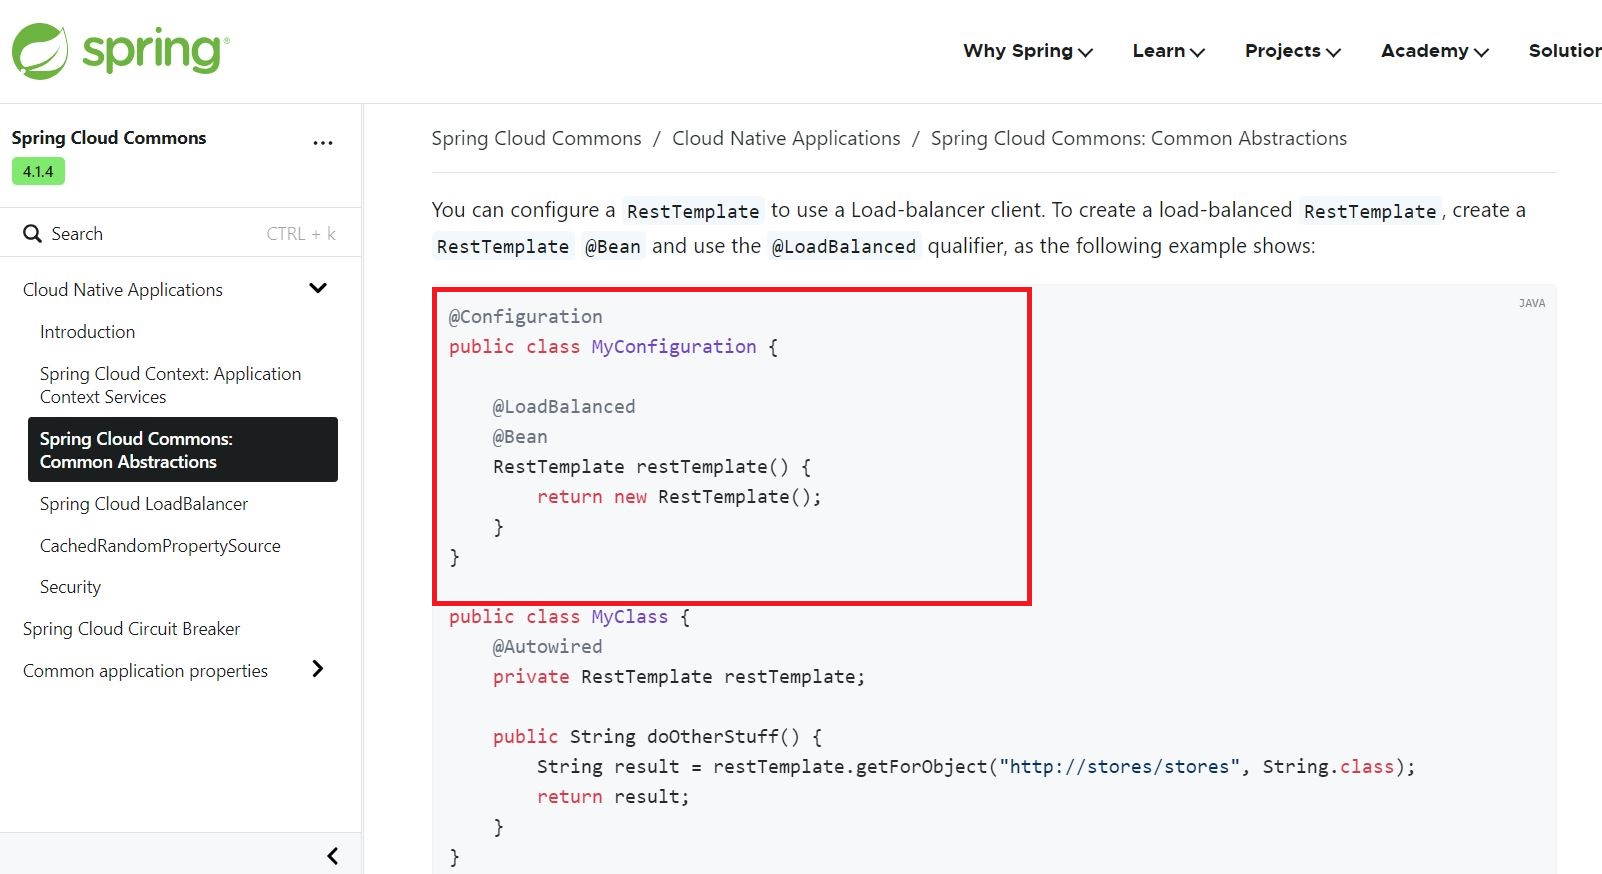Open the 4.1.4 version badge
Image resolution: width=1602 pixels, height=874 pixels.
(38, 172)
